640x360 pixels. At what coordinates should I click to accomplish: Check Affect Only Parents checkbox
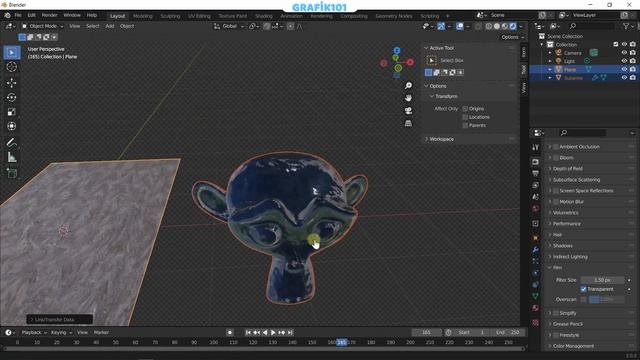click(x=465, y=125)
